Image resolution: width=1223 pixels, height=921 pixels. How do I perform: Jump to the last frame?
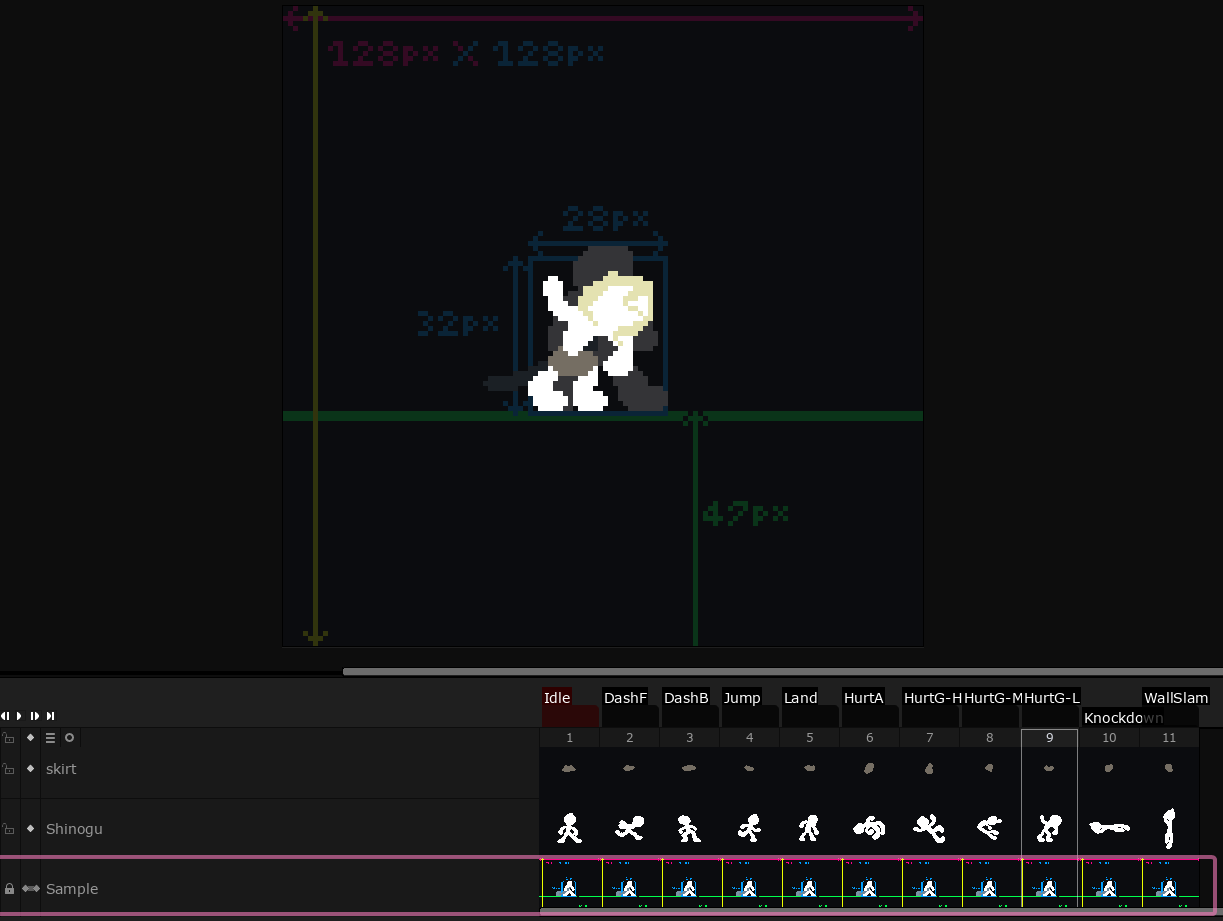(49, 716)
